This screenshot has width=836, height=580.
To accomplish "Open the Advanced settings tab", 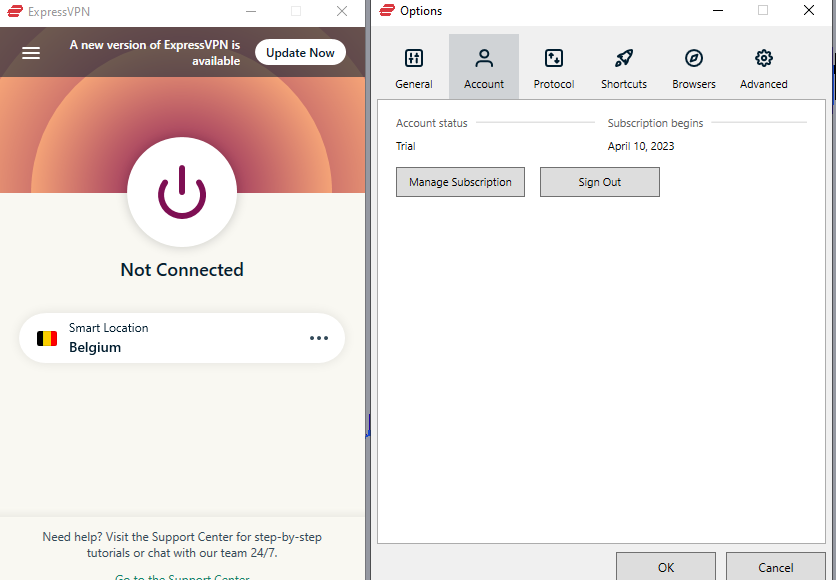I will (x=763, y=67).
